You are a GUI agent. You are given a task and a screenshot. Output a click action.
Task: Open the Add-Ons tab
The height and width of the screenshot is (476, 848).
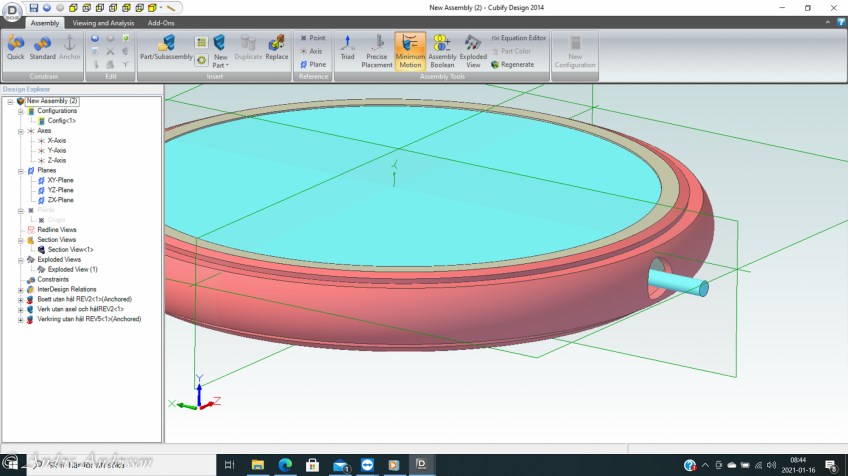[x=163, y=22]
